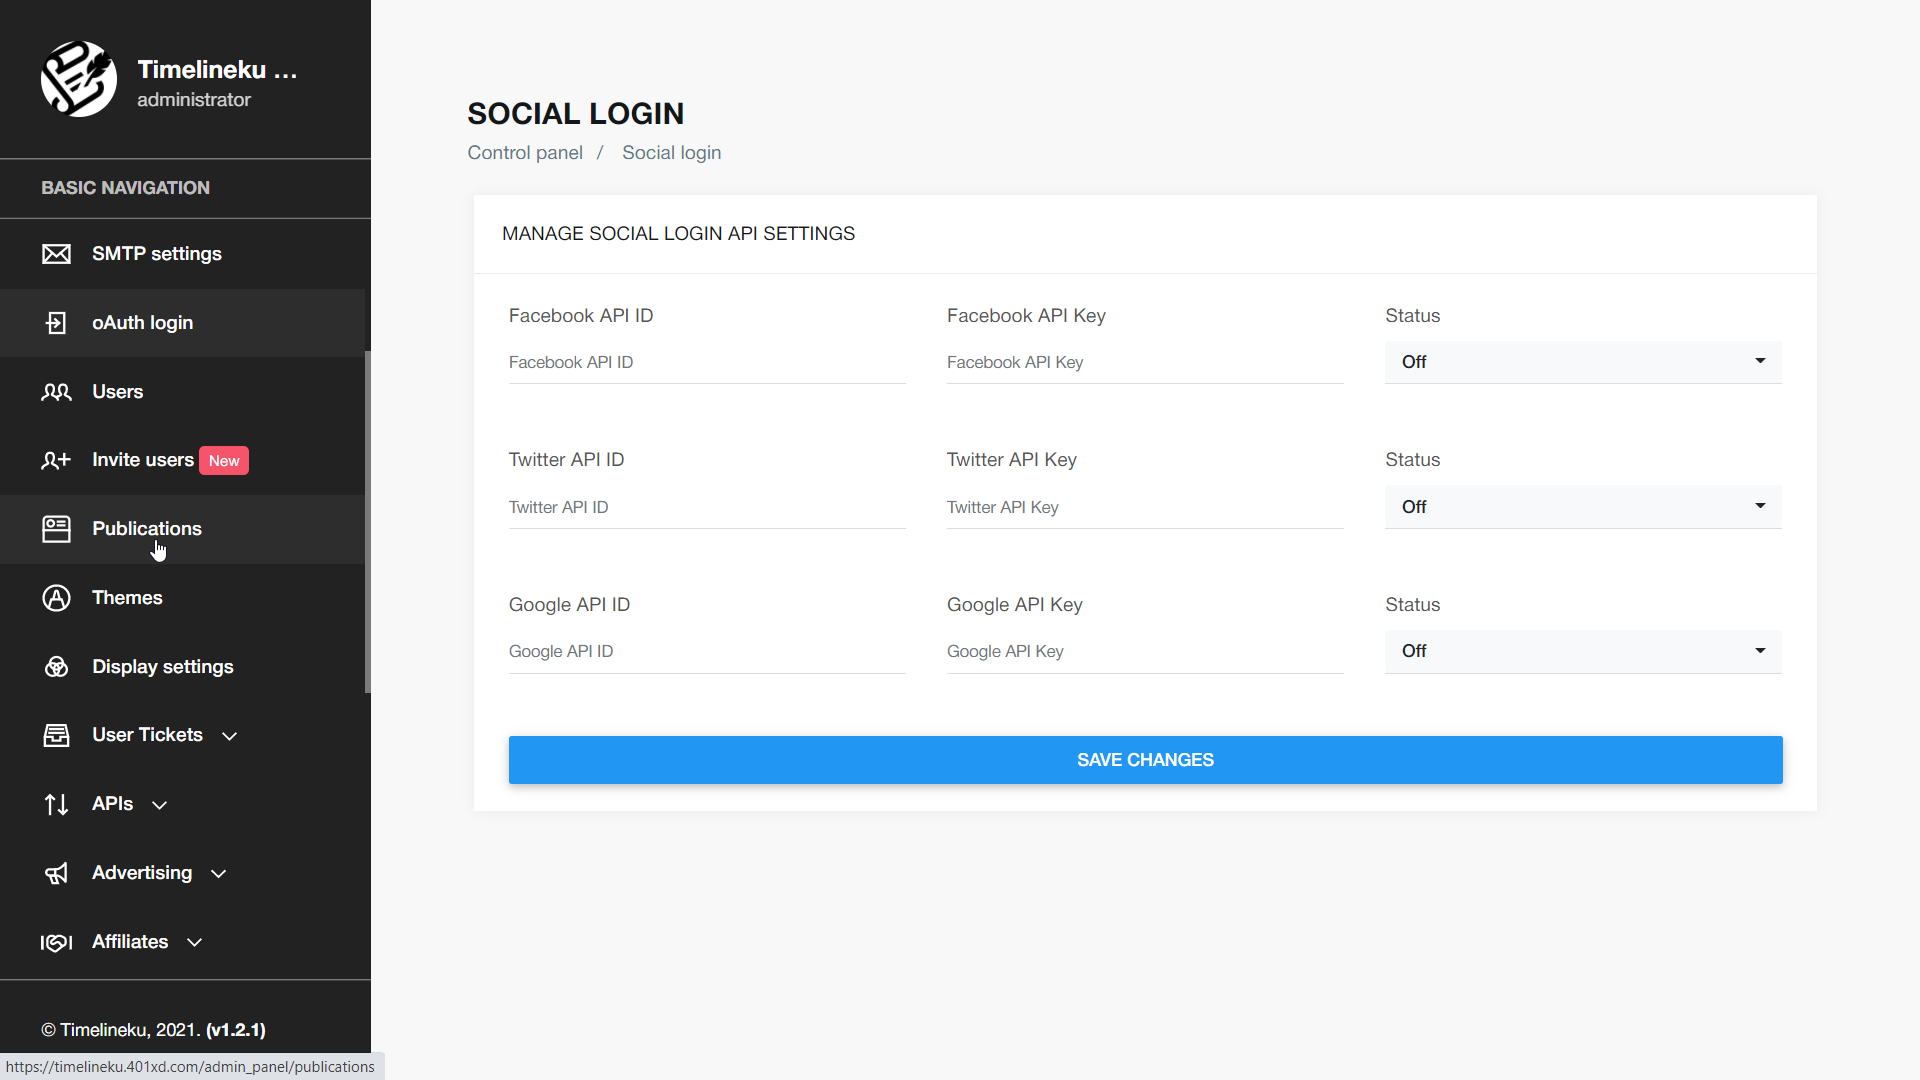This screenshot has height=1080, width=1920.
Task: Follow the Control panel breadcrumb link
Action: [x=525, y=153]
